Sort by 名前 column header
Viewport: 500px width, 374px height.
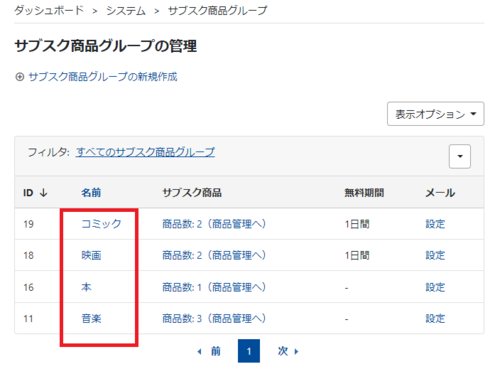coord(91,193)
